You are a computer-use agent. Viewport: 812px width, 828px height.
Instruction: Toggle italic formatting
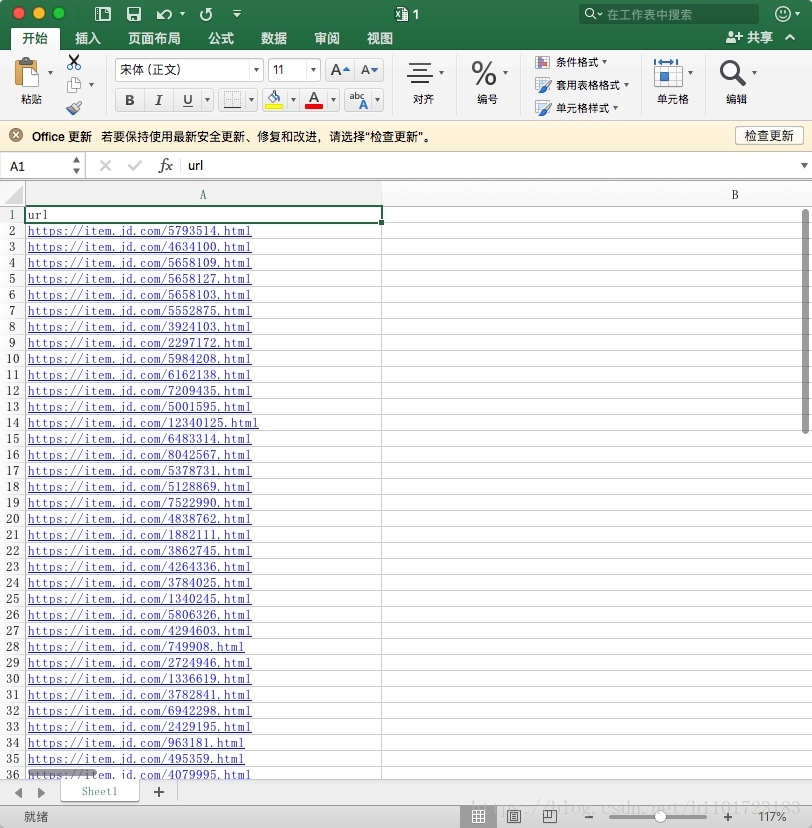[x=158, y=100]
